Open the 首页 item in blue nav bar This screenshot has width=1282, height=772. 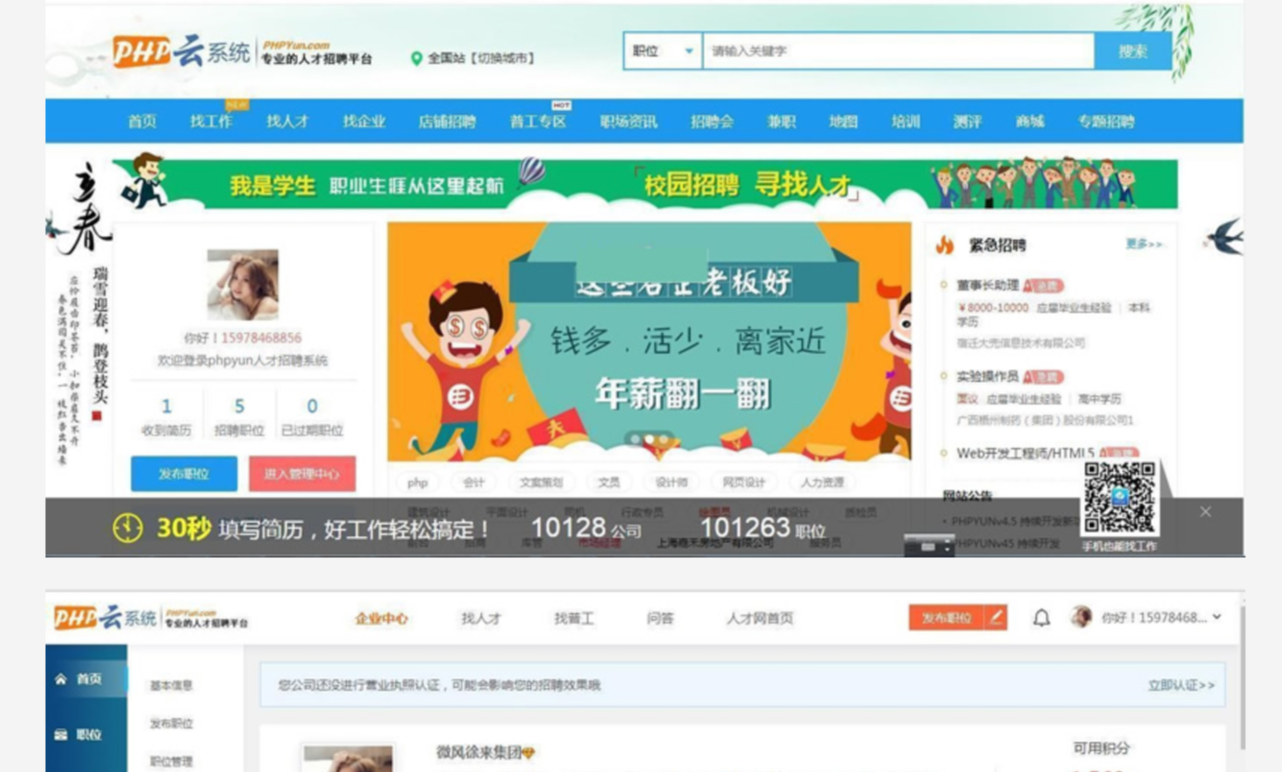(x=142, y=121)
